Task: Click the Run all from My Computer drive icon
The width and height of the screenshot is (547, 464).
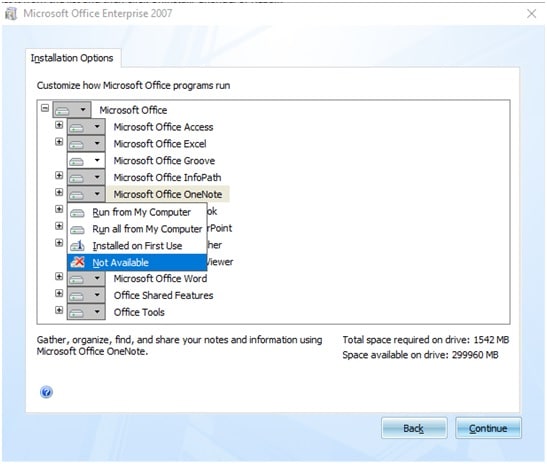Action: coord(77,230)
